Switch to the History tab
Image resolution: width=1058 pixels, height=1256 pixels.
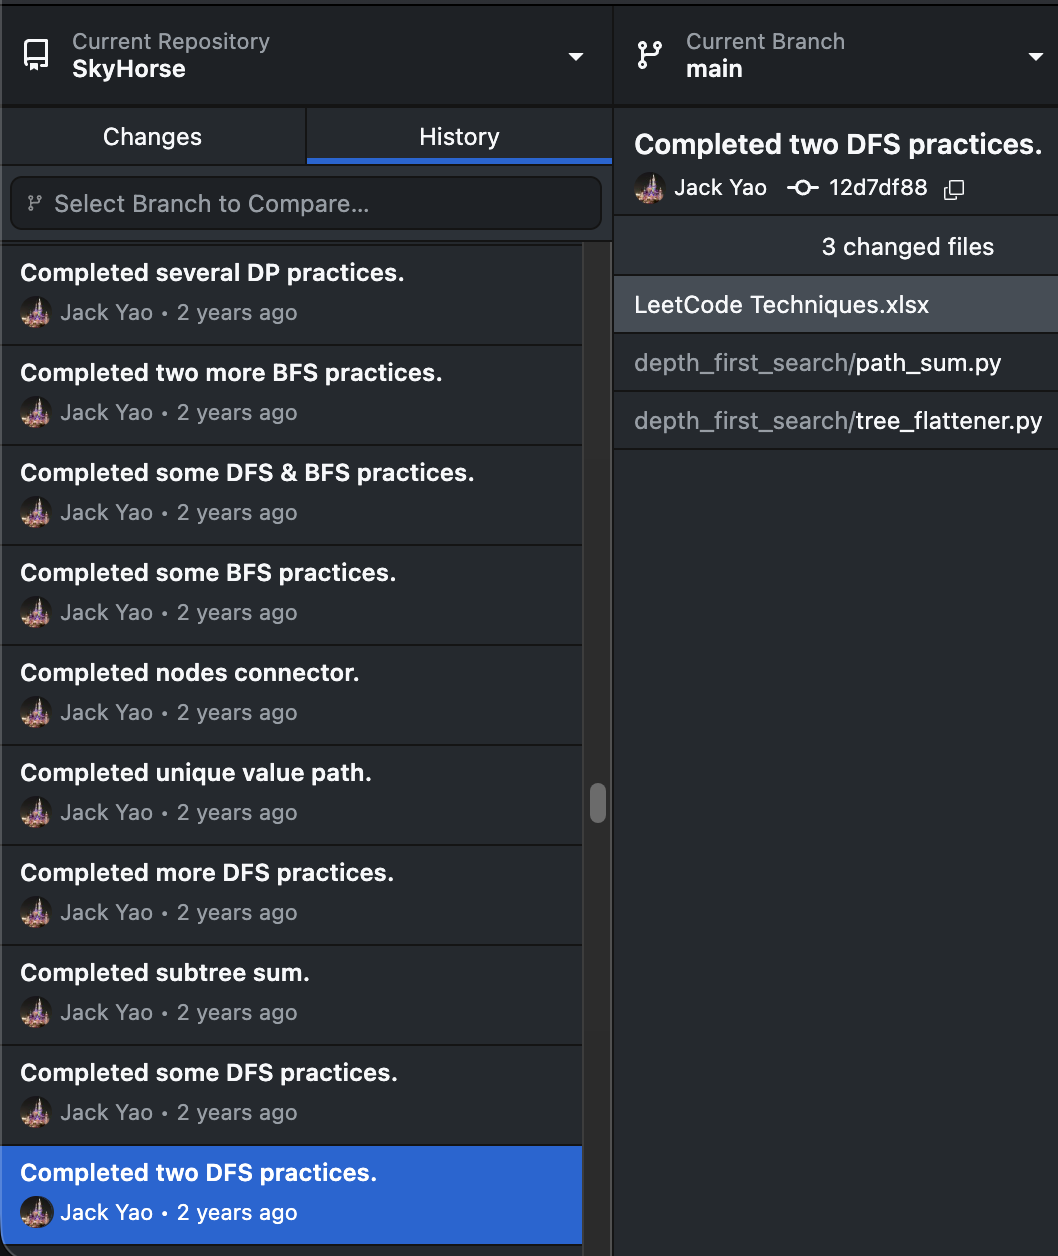pos(459,137)
